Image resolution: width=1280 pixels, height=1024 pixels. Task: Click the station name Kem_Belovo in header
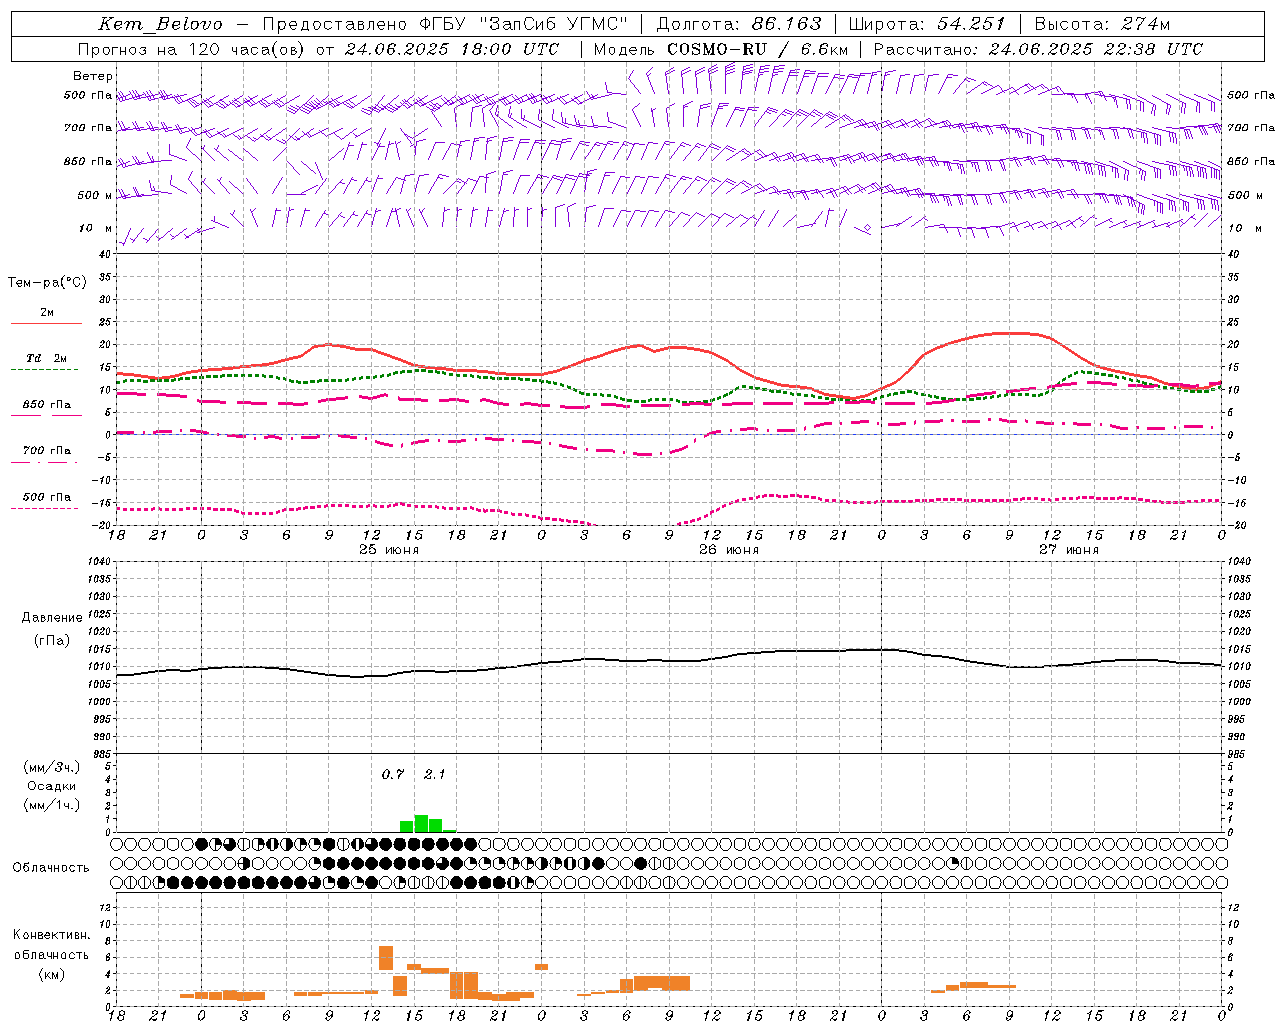[x=161, y=24]
